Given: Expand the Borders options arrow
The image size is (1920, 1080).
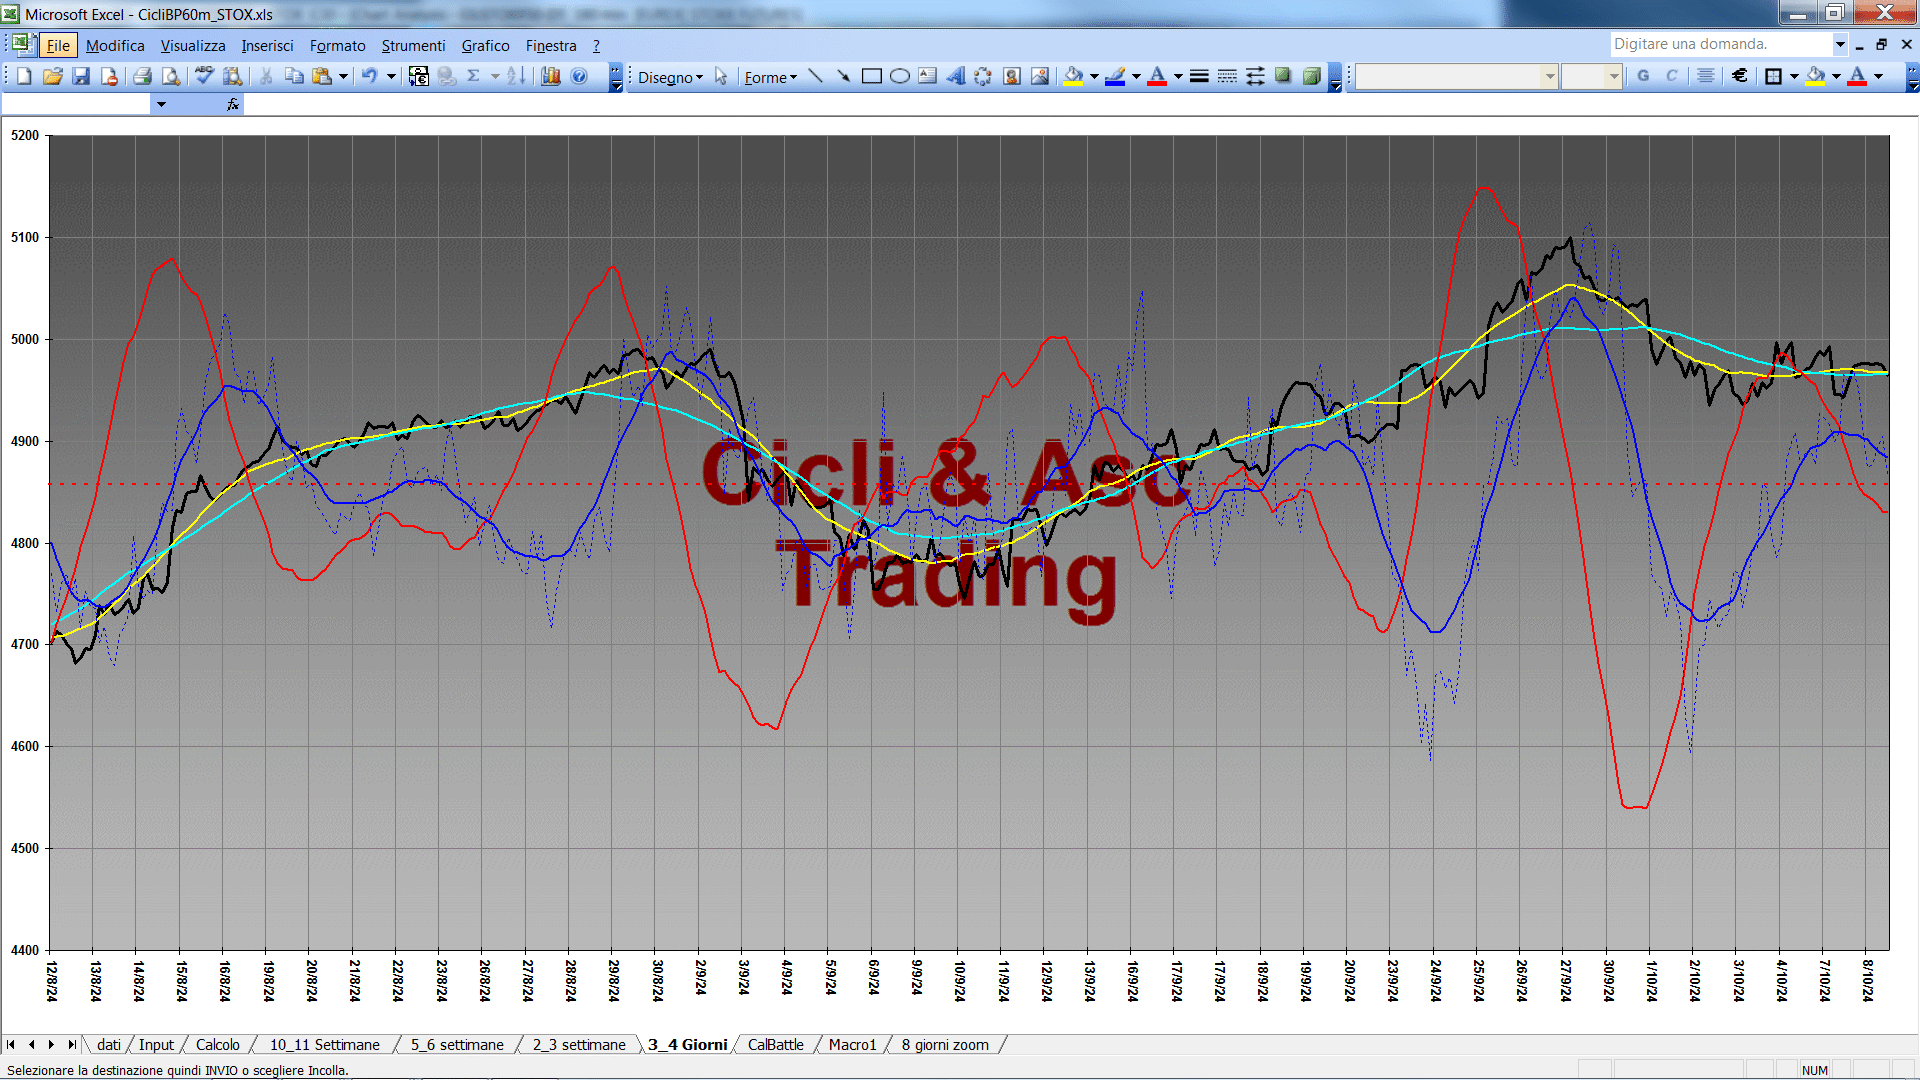Looking at the screenshot, I should point(1794,76).
